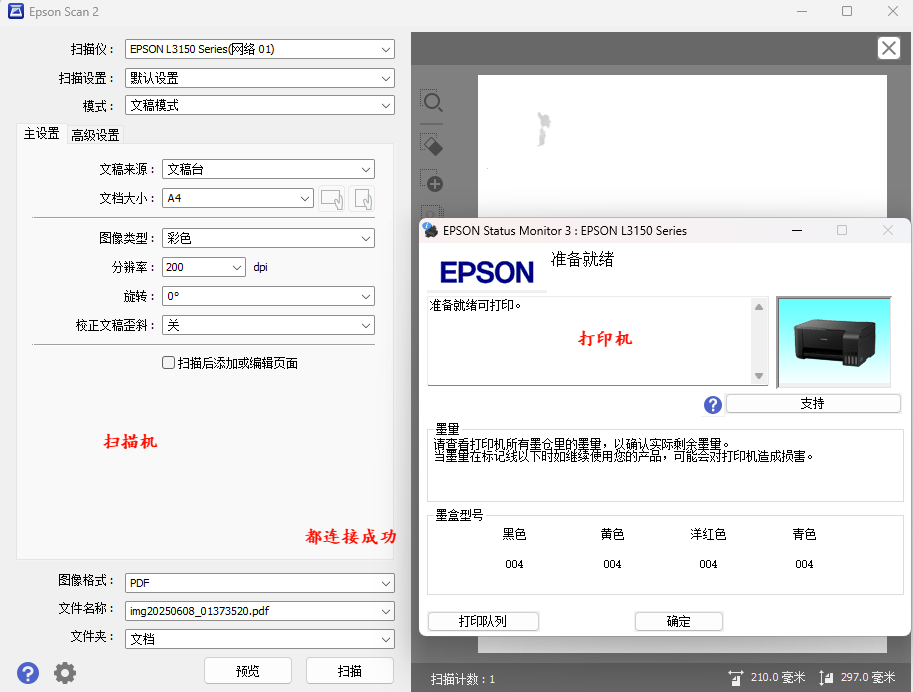Open the 图像格式 PDF dropdown

tap(260, 583)
